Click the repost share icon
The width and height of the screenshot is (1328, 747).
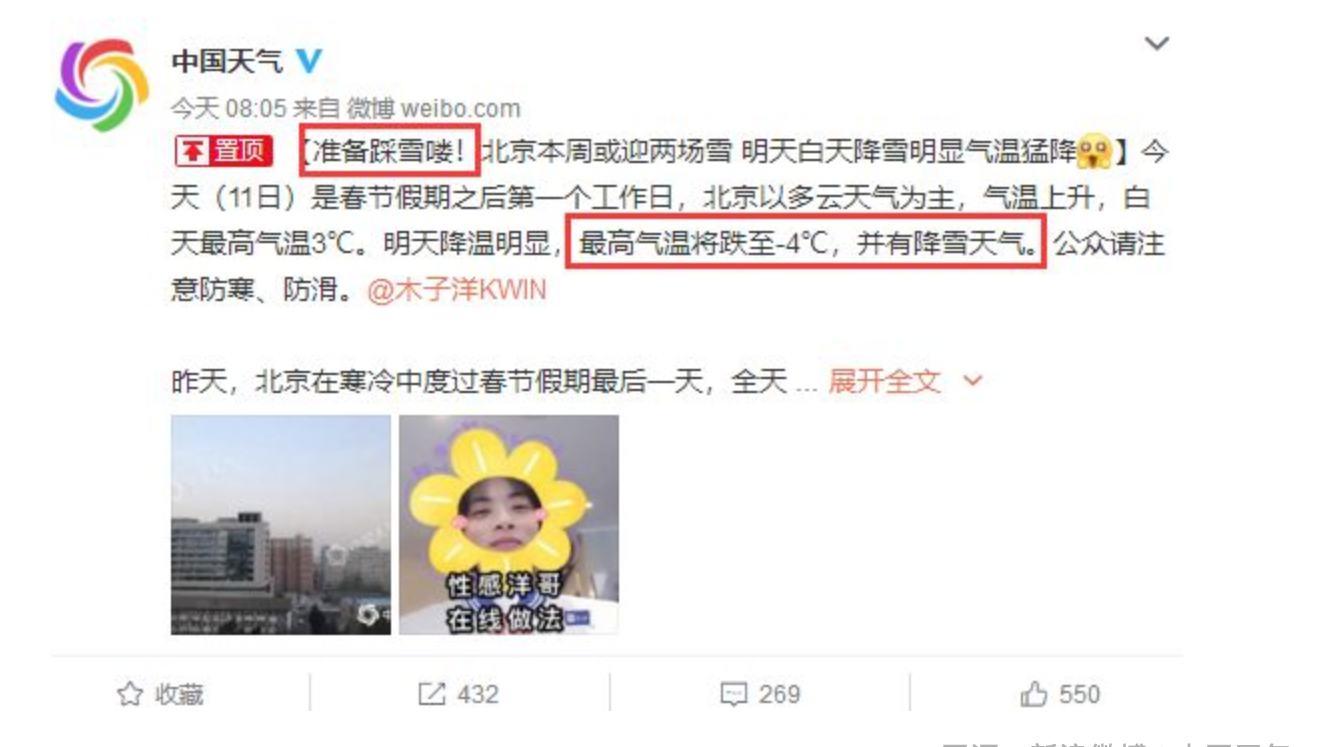(x=431, y=694)
